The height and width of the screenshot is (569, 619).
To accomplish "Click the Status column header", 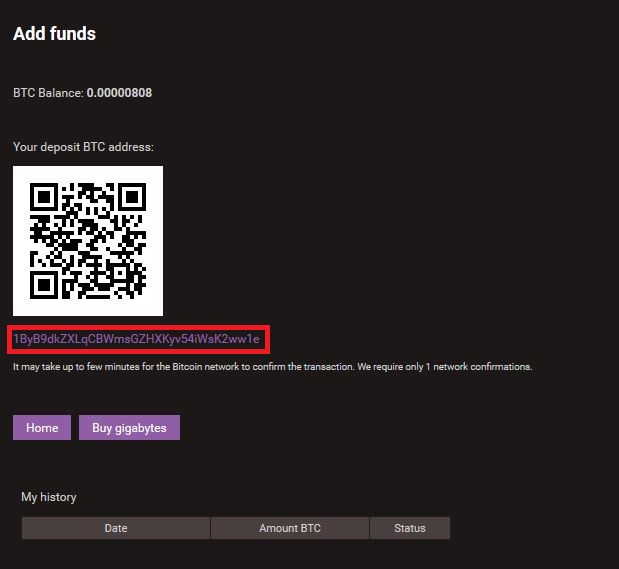I will coord(410,528).
